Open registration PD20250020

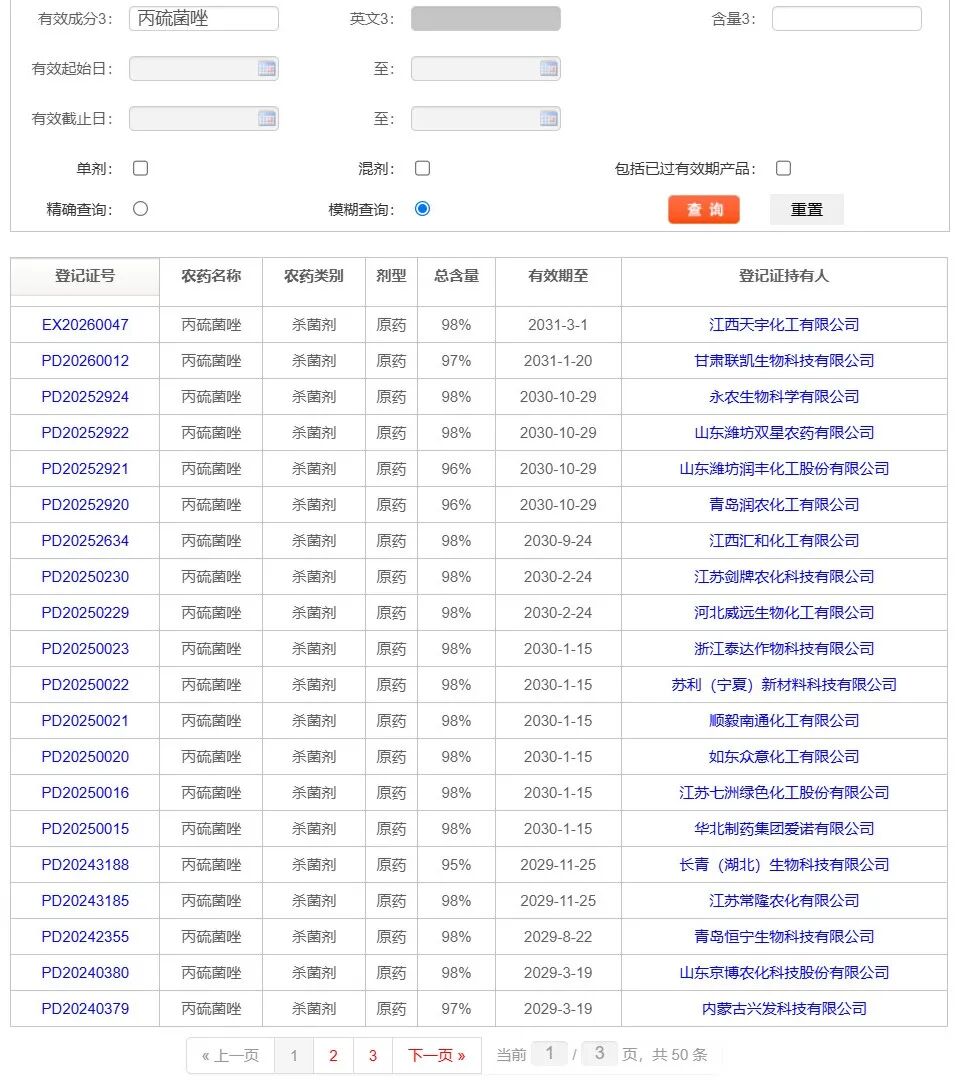[85, 756]
